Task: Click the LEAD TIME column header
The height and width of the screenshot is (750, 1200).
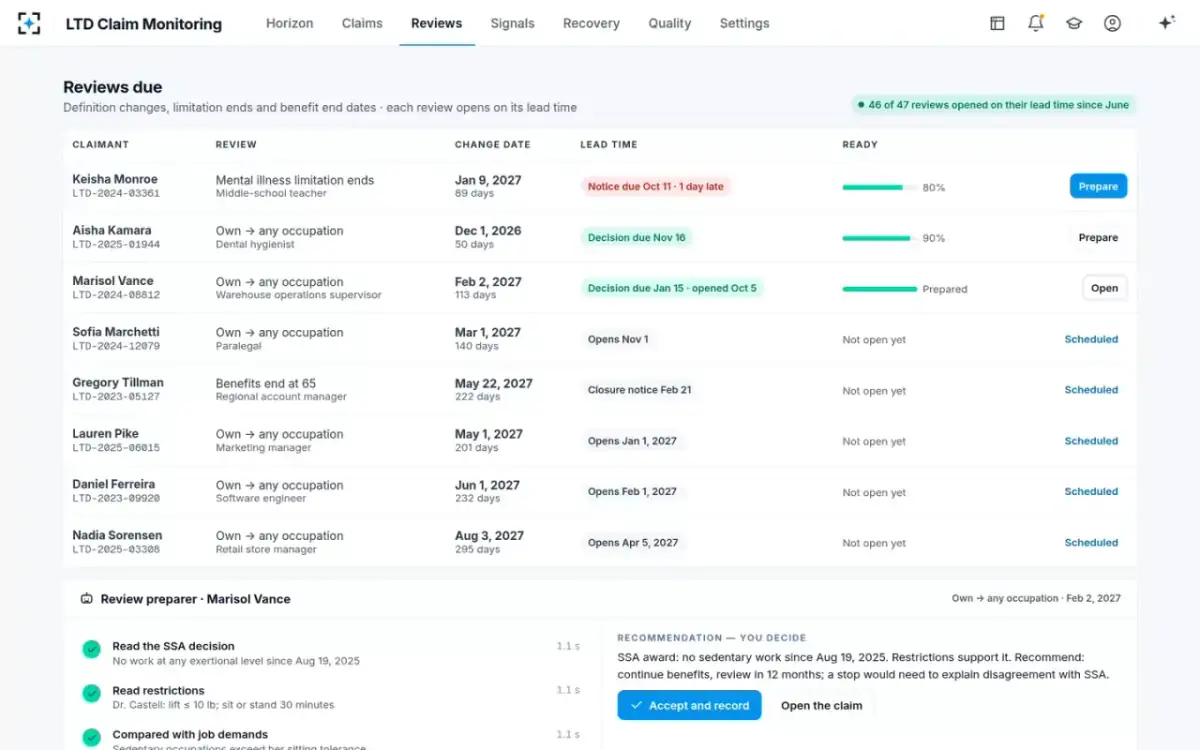Action: pyautogui.click(x=608, y=145)
